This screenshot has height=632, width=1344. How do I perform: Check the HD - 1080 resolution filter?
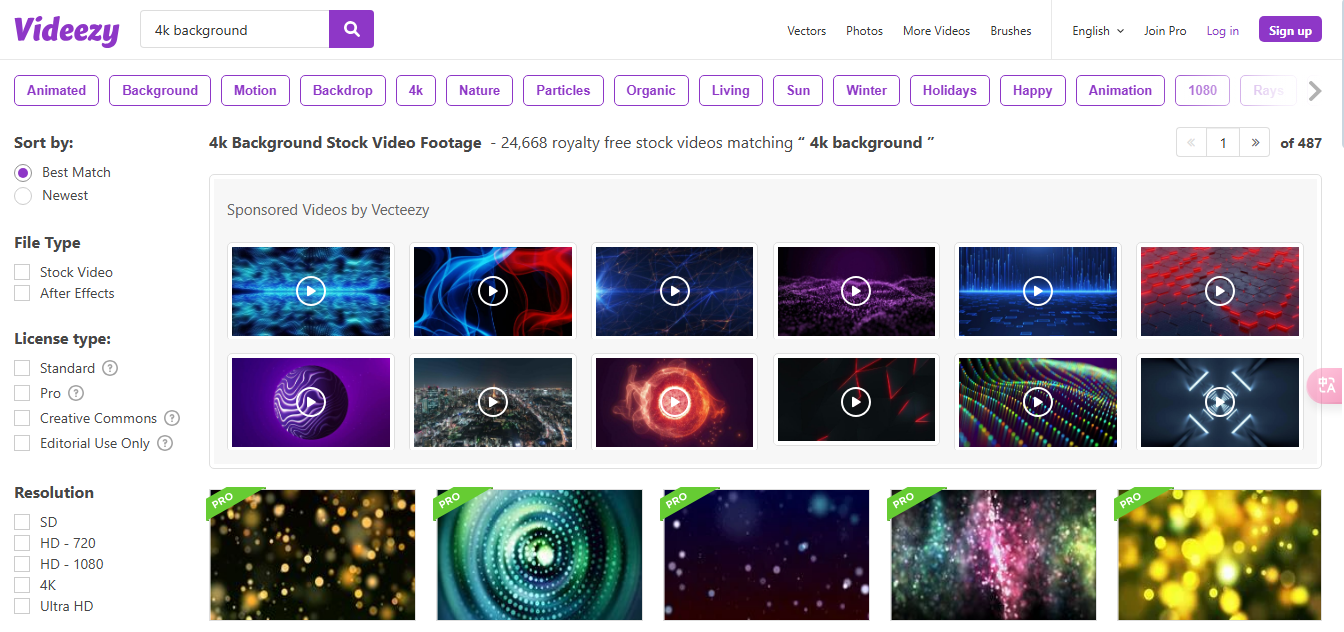pos(22,564)
